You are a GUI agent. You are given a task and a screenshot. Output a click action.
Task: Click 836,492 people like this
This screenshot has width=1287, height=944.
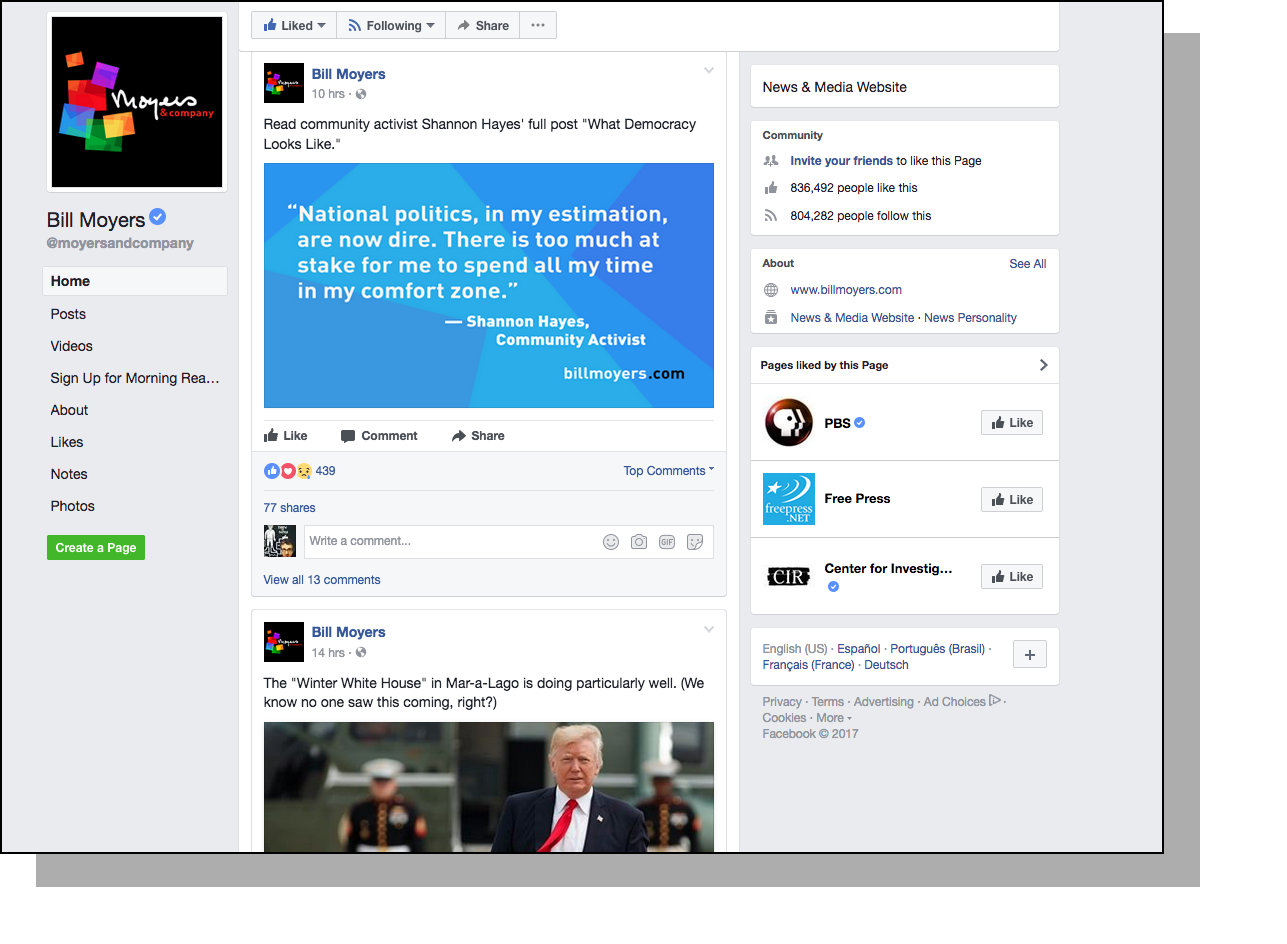coord(853,188)
